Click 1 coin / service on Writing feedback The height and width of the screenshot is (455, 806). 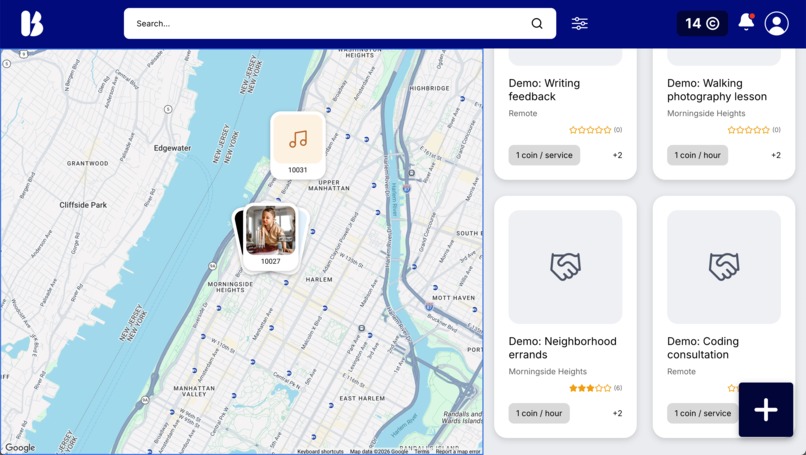(544, 155)
